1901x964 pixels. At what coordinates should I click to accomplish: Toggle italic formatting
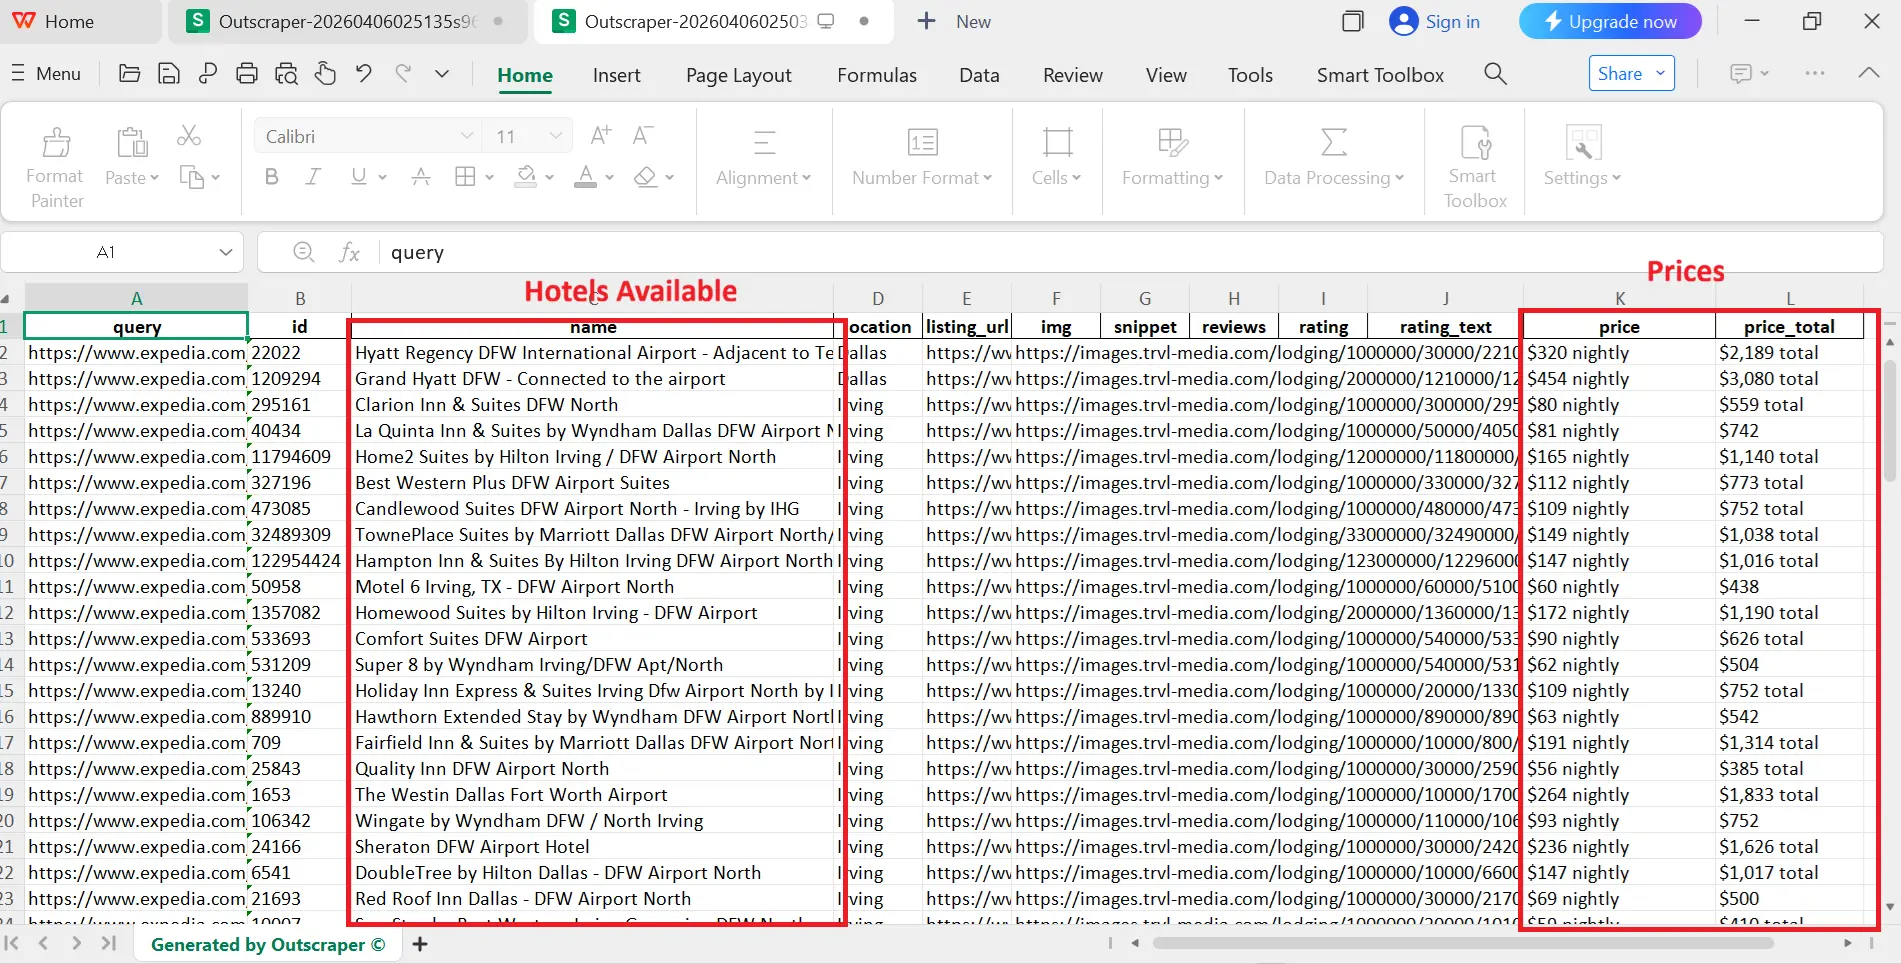point(313,177)
